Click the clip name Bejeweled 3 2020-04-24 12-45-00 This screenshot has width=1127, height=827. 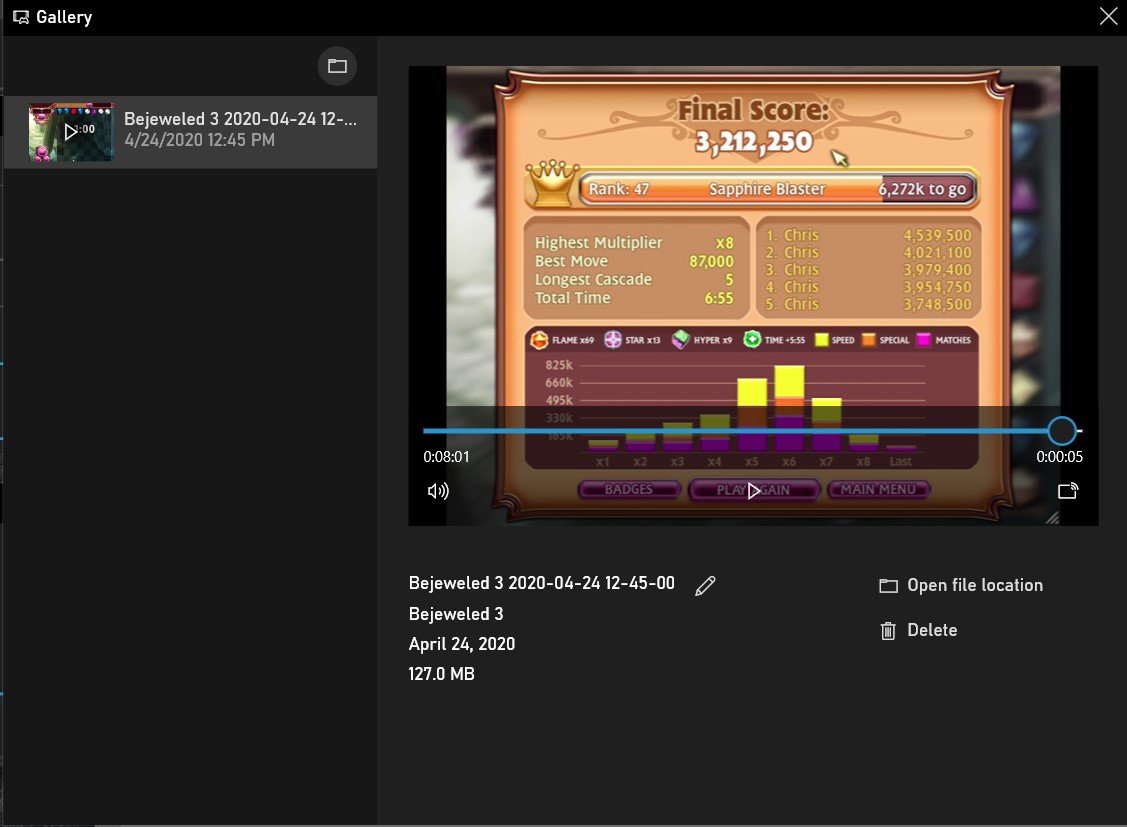pos(541,584)
